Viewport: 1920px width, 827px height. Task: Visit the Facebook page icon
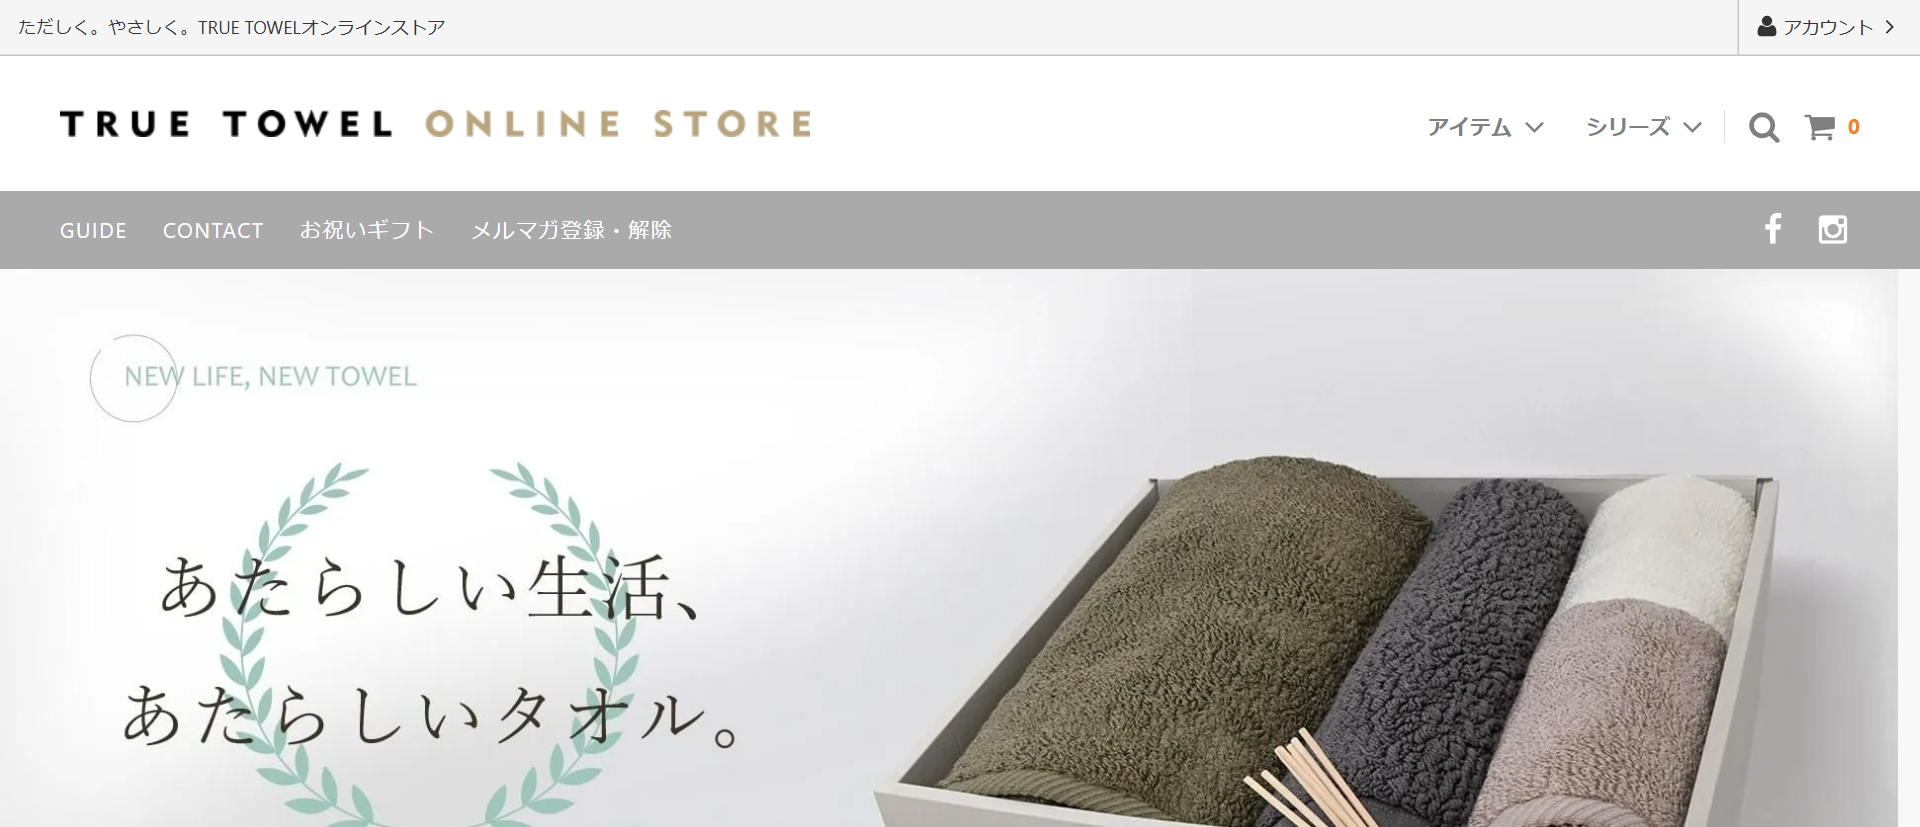click(1773, 229)
